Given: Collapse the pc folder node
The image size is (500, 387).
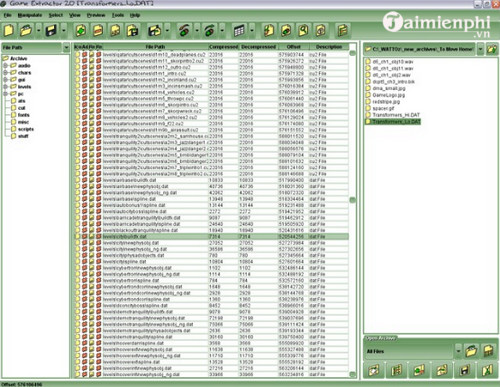Looking at the screenshot, I should tap(5, 94).
